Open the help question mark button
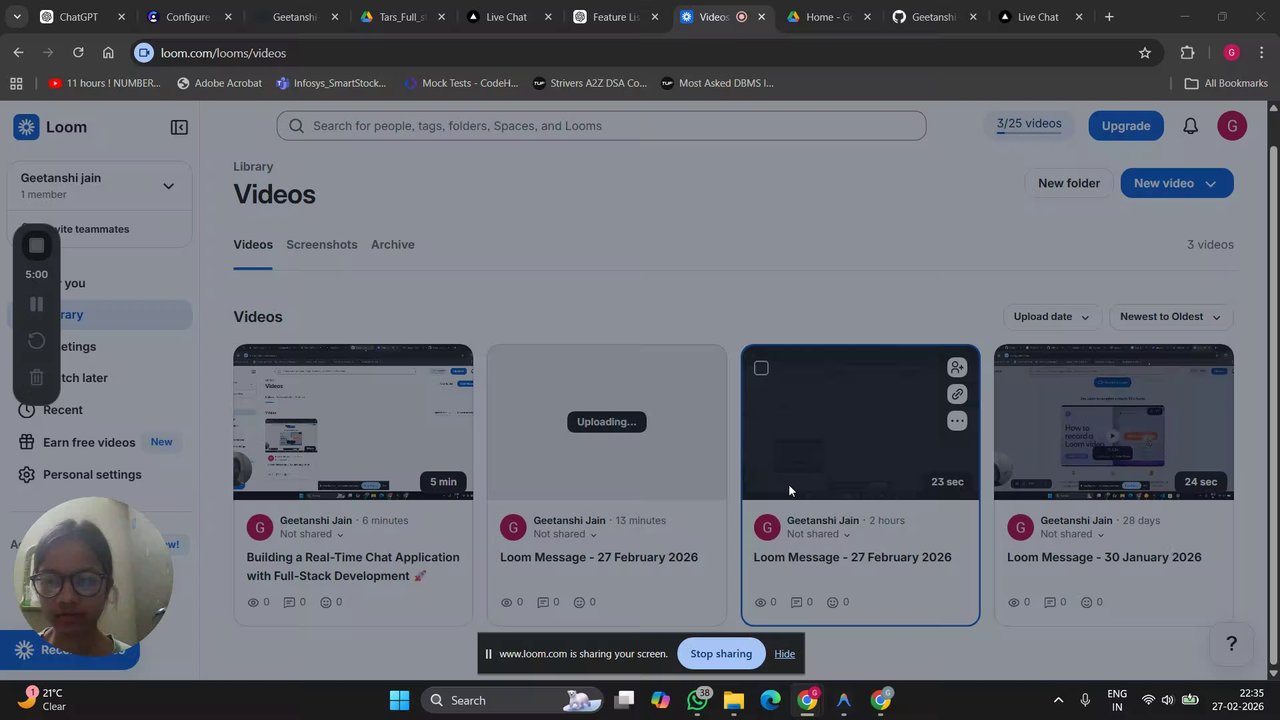The height and width of the screenshot is (720, 1280). [1232, 644]
